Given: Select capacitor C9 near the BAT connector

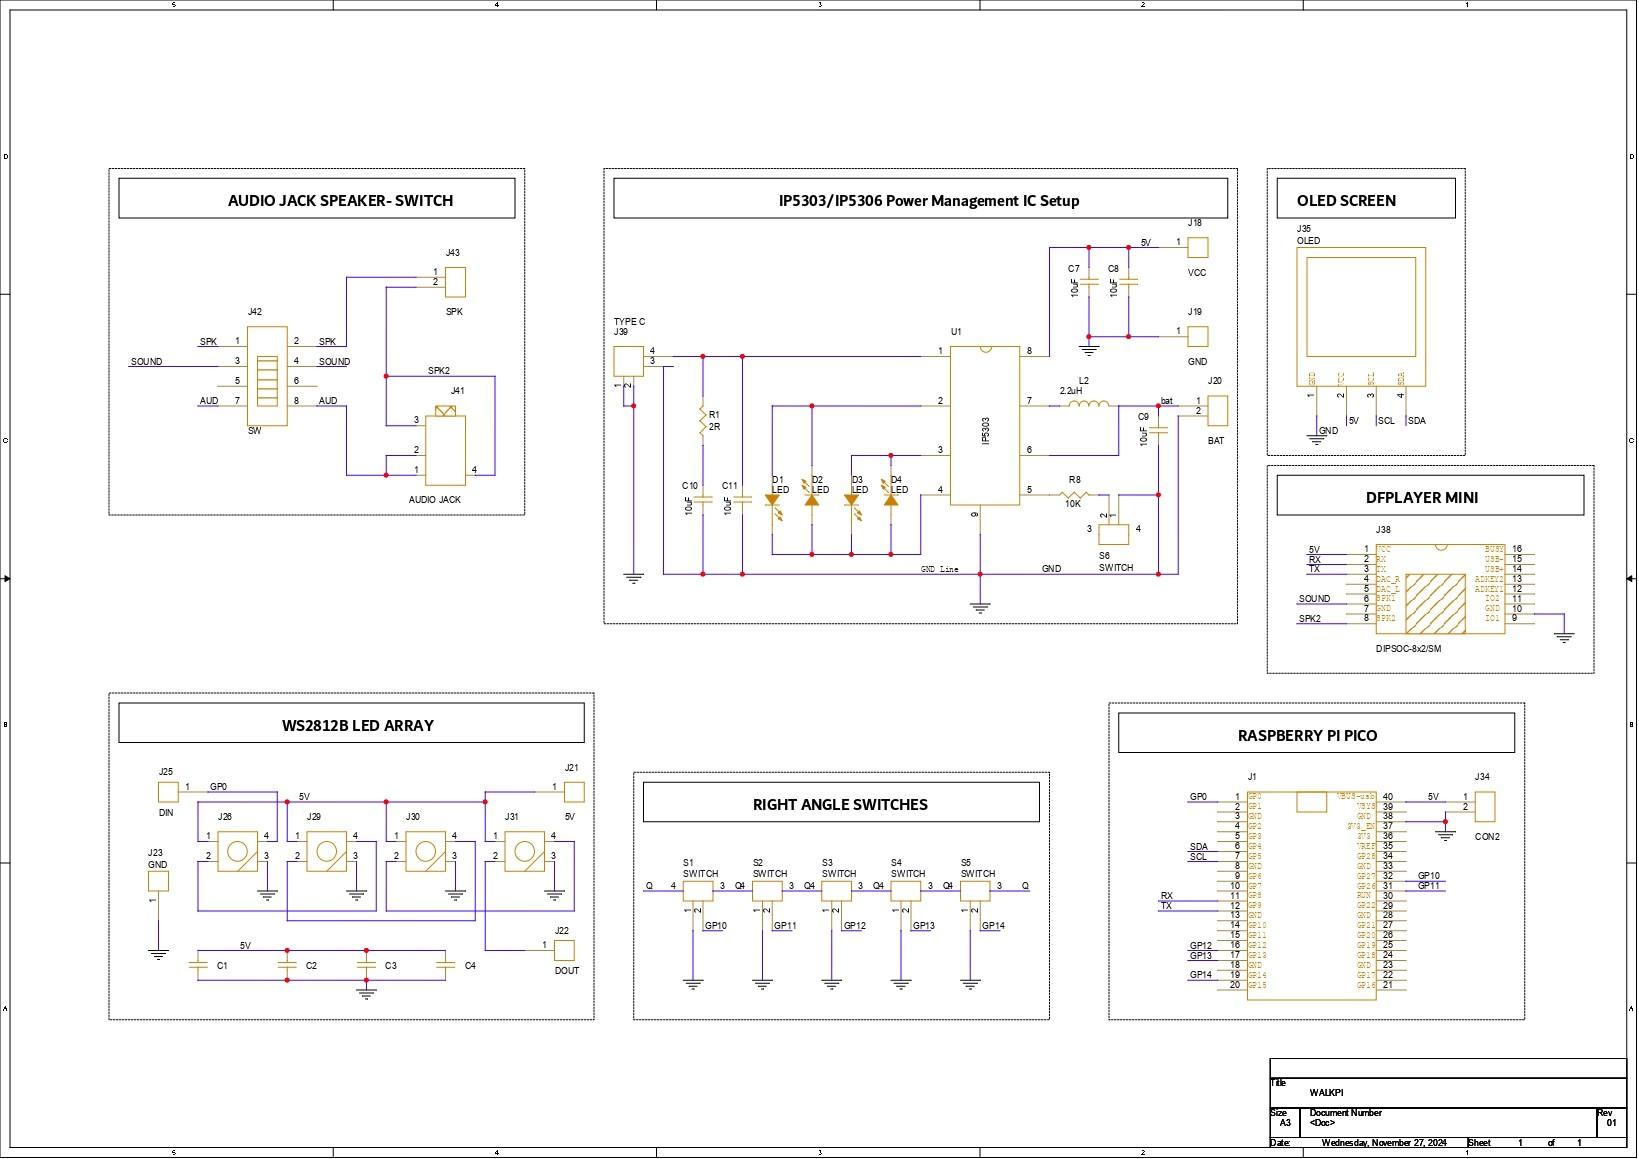Looking at the screenshot, I should 1158,431.
